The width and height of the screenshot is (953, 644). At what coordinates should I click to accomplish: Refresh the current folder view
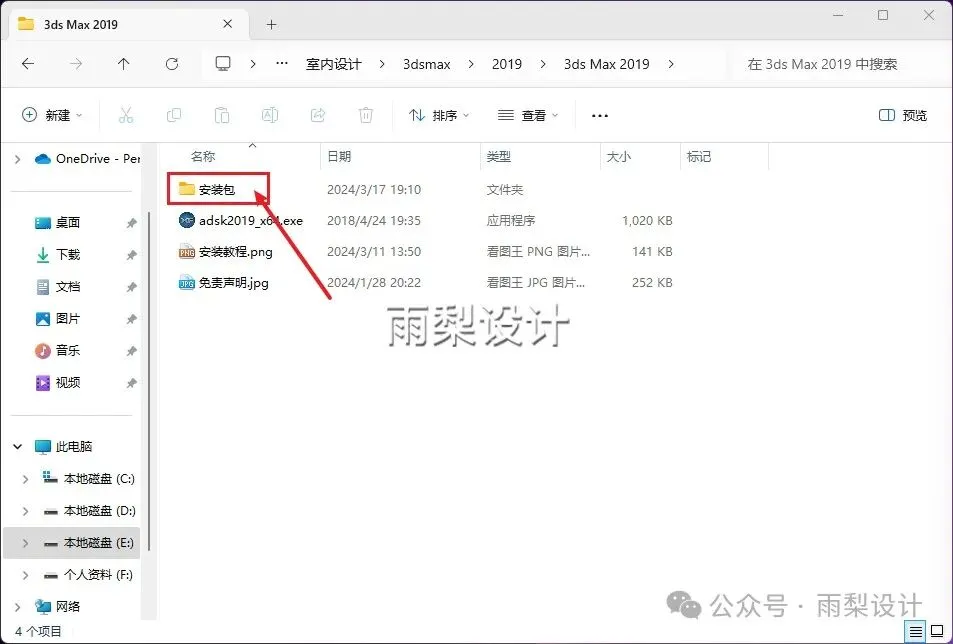[x=172, y=64]
